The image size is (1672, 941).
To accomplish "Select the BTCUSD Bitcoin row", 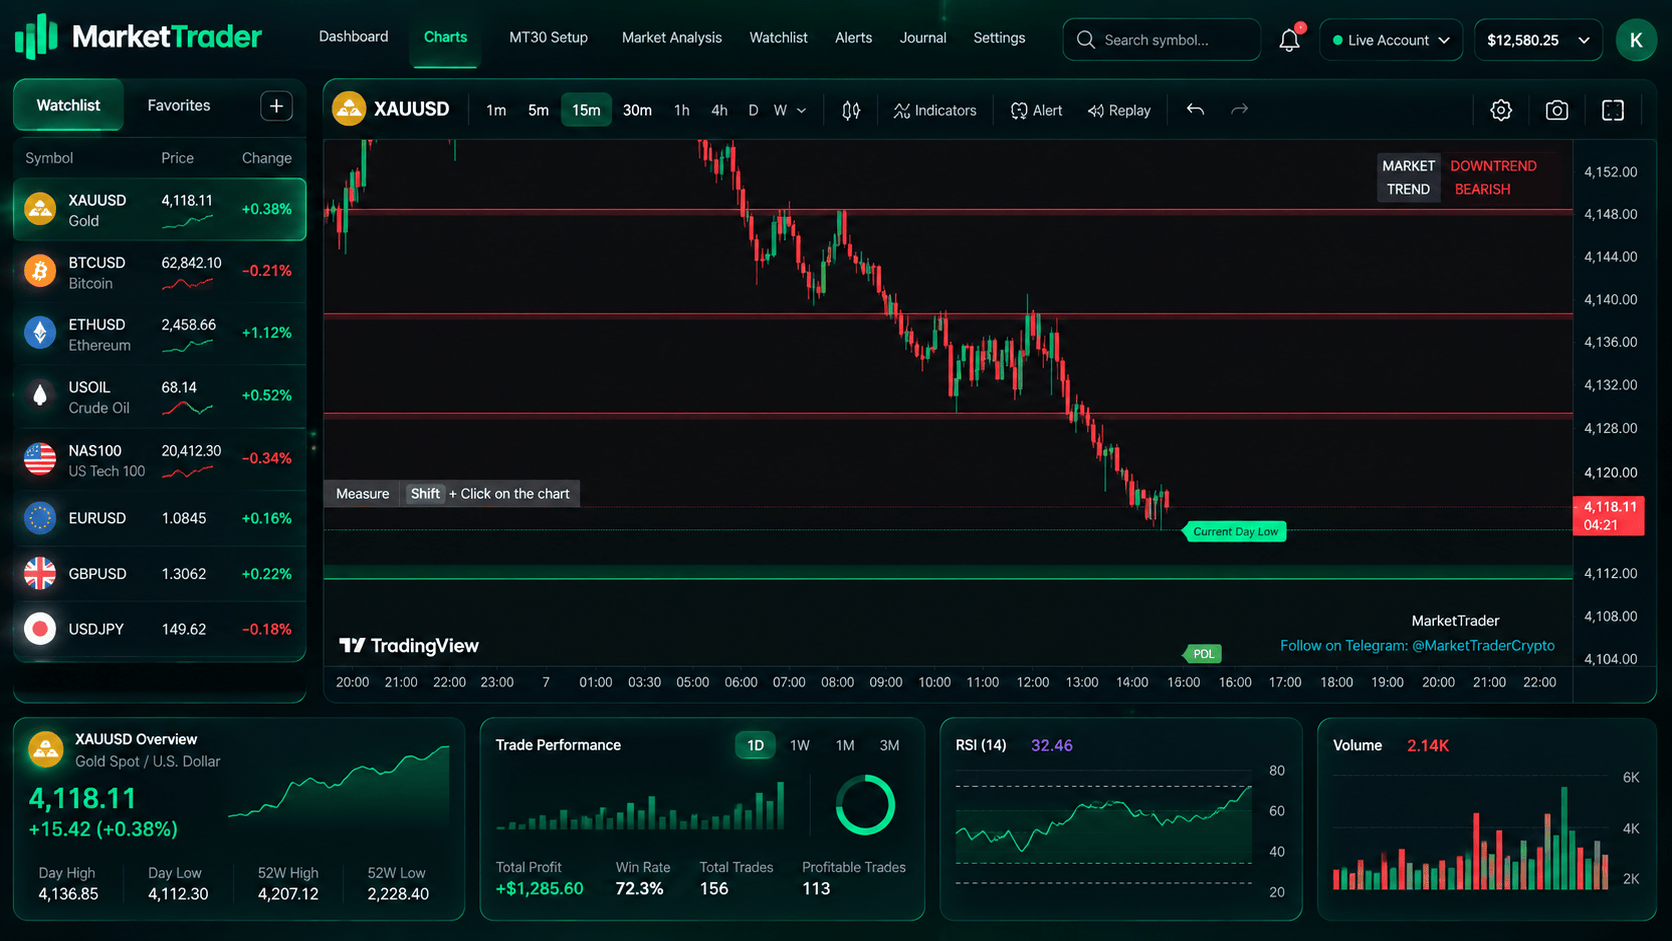I will 159,272.
